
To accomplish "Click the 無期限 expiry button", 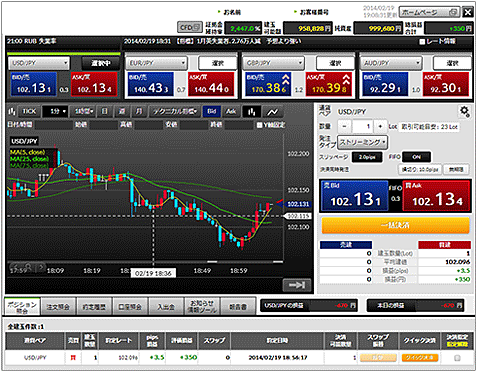I will point(456,170).
